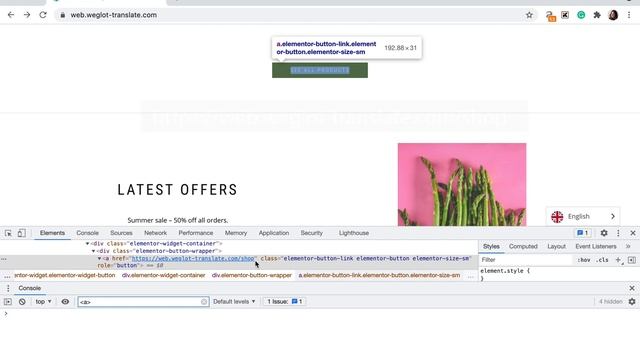
Task: Select breadcrumb div.elementor-button-wrapper
Action: point(251,276)
